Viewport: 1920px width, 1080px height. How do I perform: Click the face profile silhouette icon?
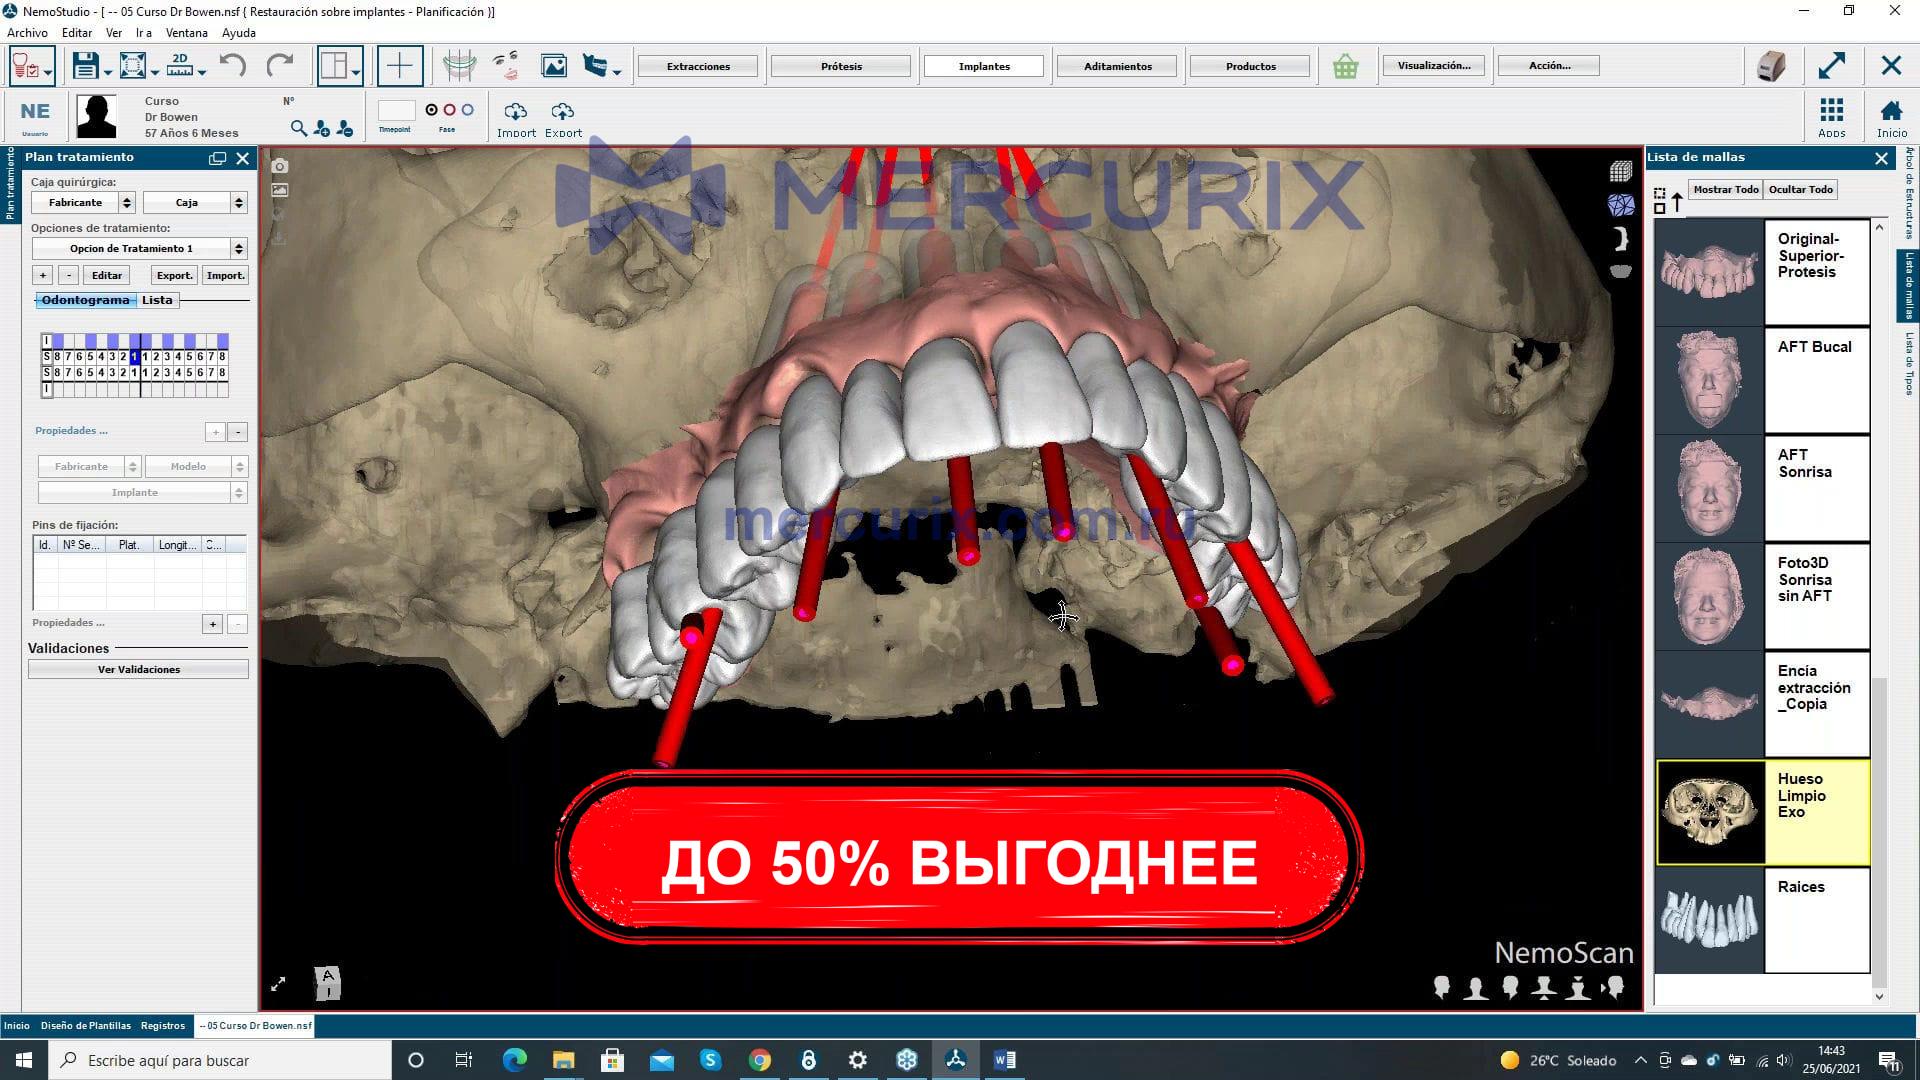click(x=1621, y=238)
